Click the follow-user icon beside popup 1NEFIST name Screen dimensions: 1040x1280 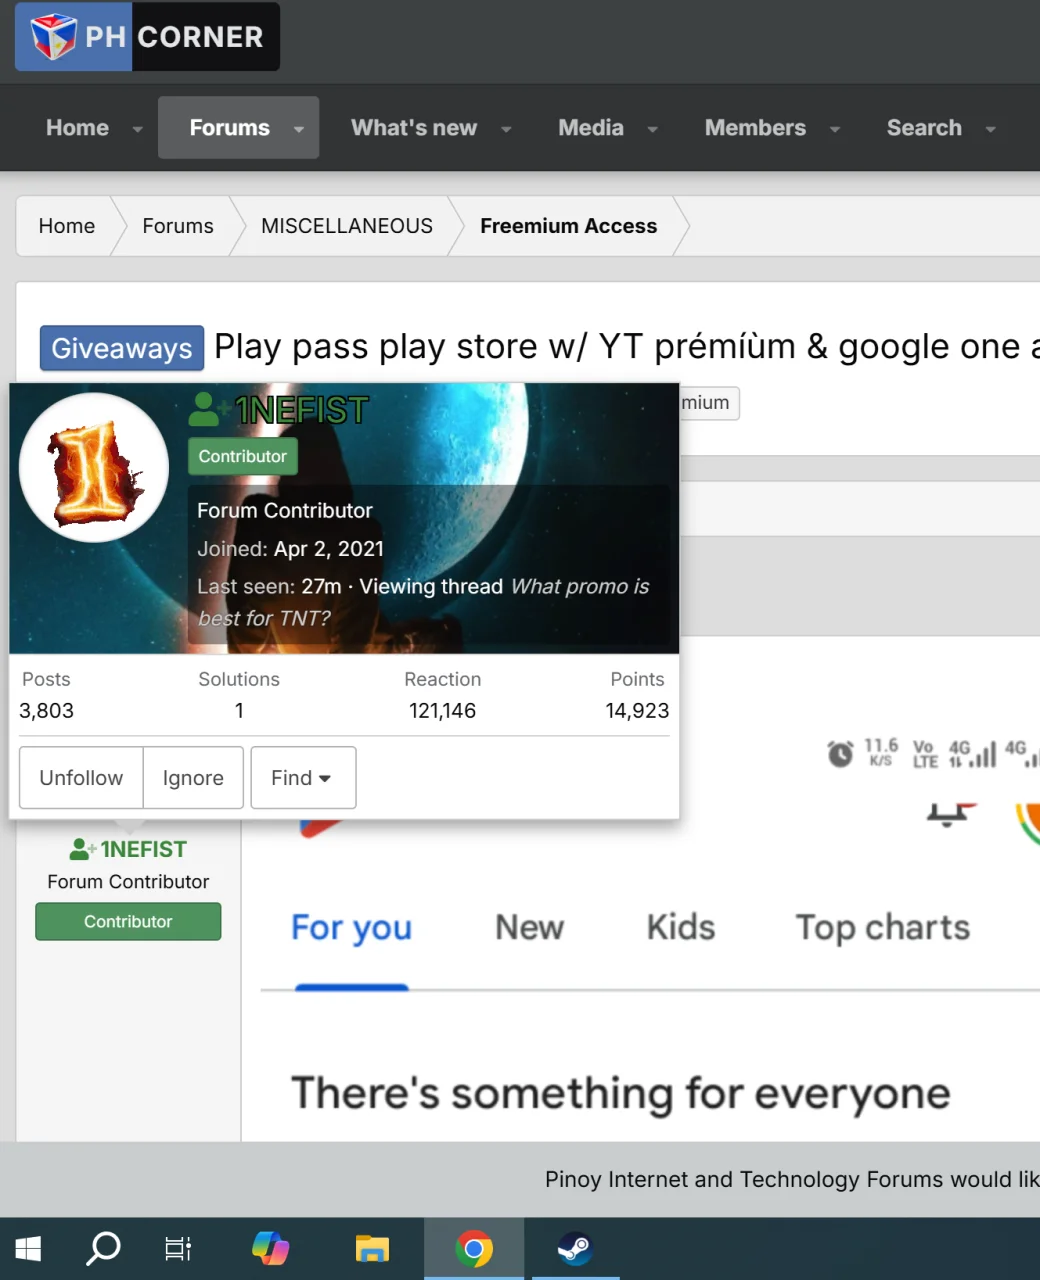(x=207, y=409)
